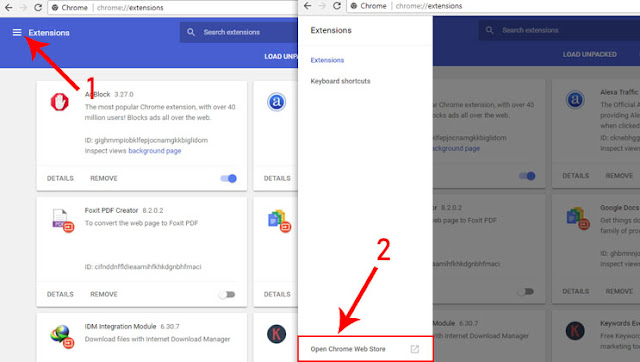Click the address bar in right browser window
This screenshot has width=640, height=362.
[493, 6]
